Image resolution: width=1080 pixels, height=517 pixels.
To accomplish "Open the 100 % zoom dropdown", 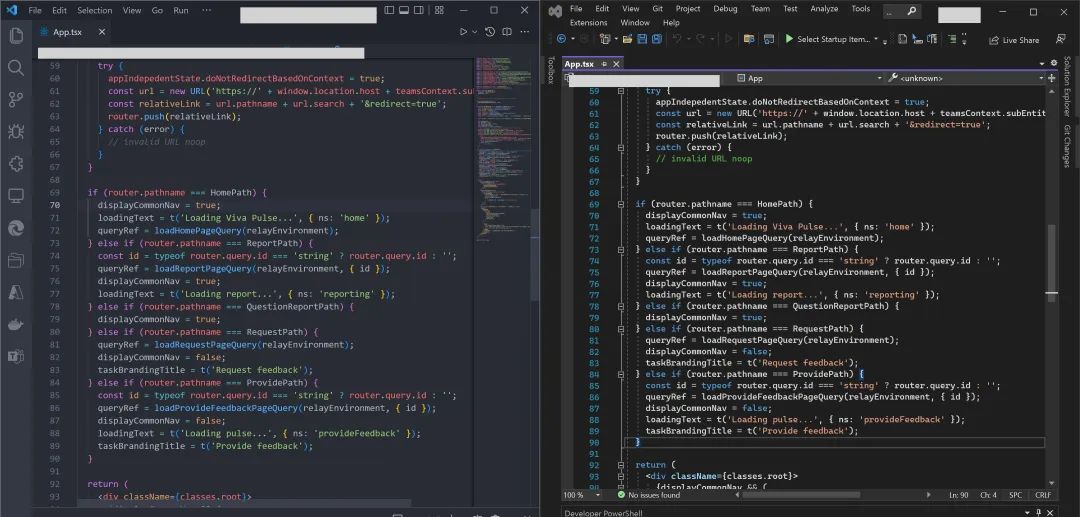I will [x=597, y=495].
